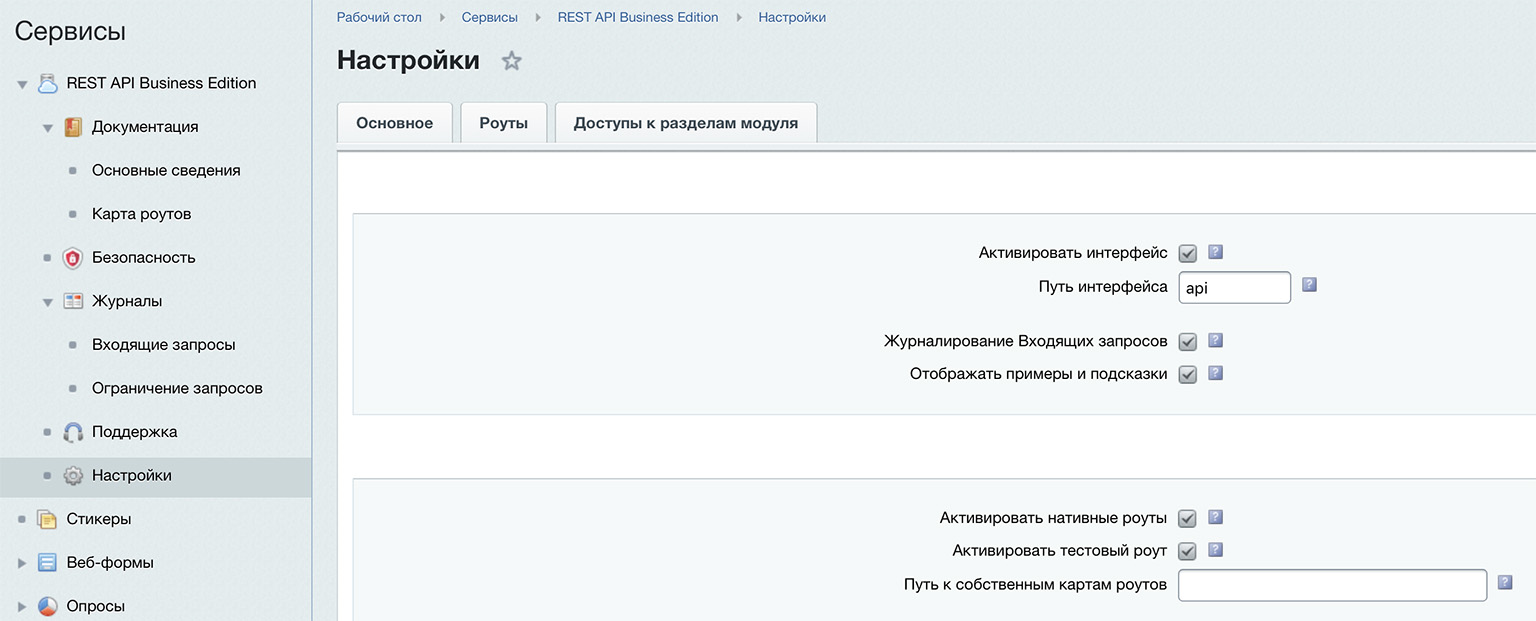Screen dimensions: 1536x621
Task: Click the Путь к собственным картам роутов field
Action: pyautogui.click(x=1332, y=585)
